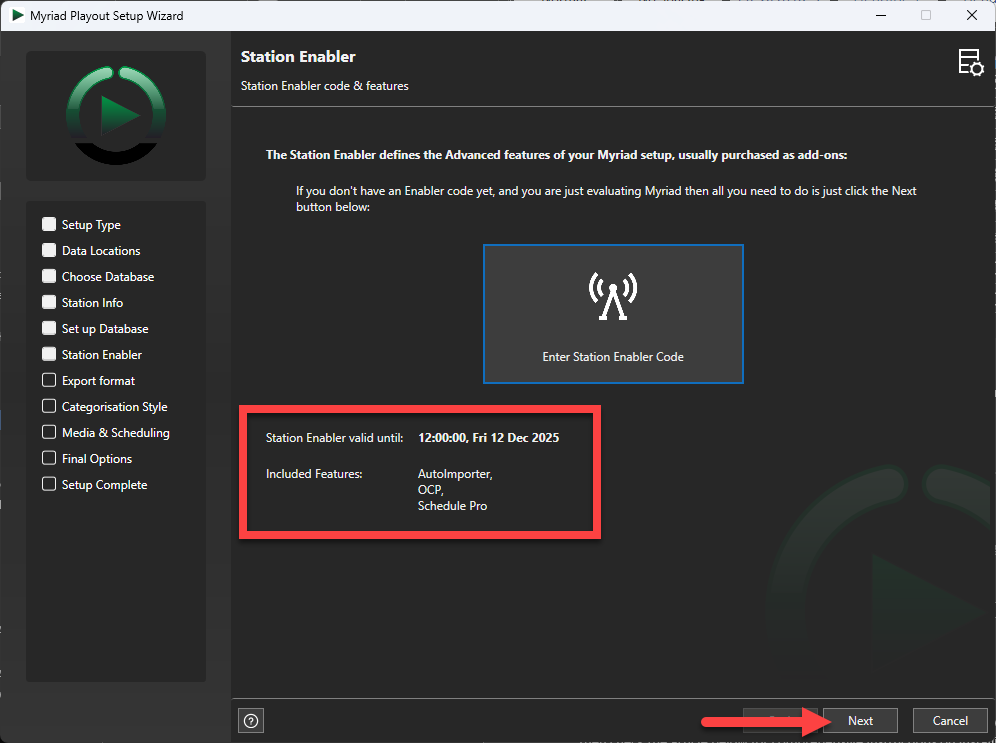Toggle the Data Locations step checkbox
The image size is (996, 743).
(x=49, y=250)
